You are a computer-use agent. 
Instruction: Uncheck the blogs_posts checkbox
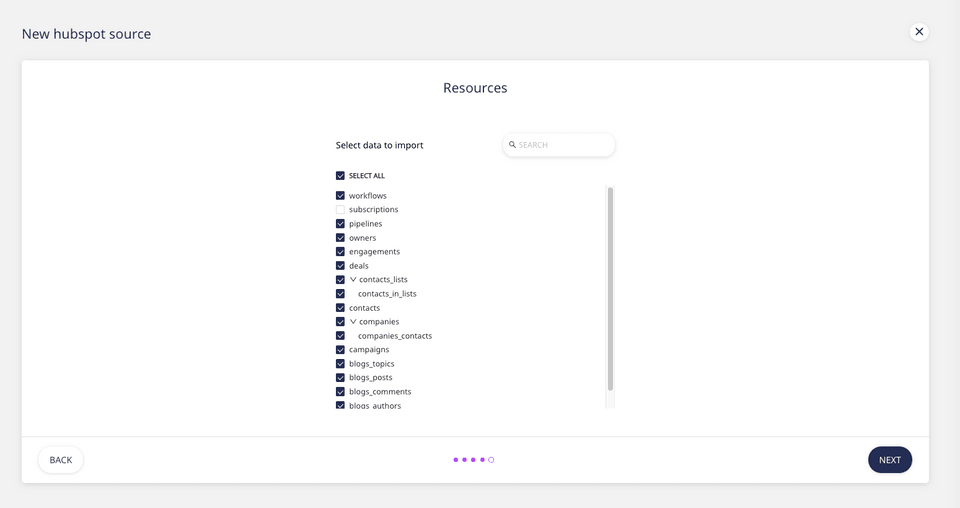(x=340, y=378)
